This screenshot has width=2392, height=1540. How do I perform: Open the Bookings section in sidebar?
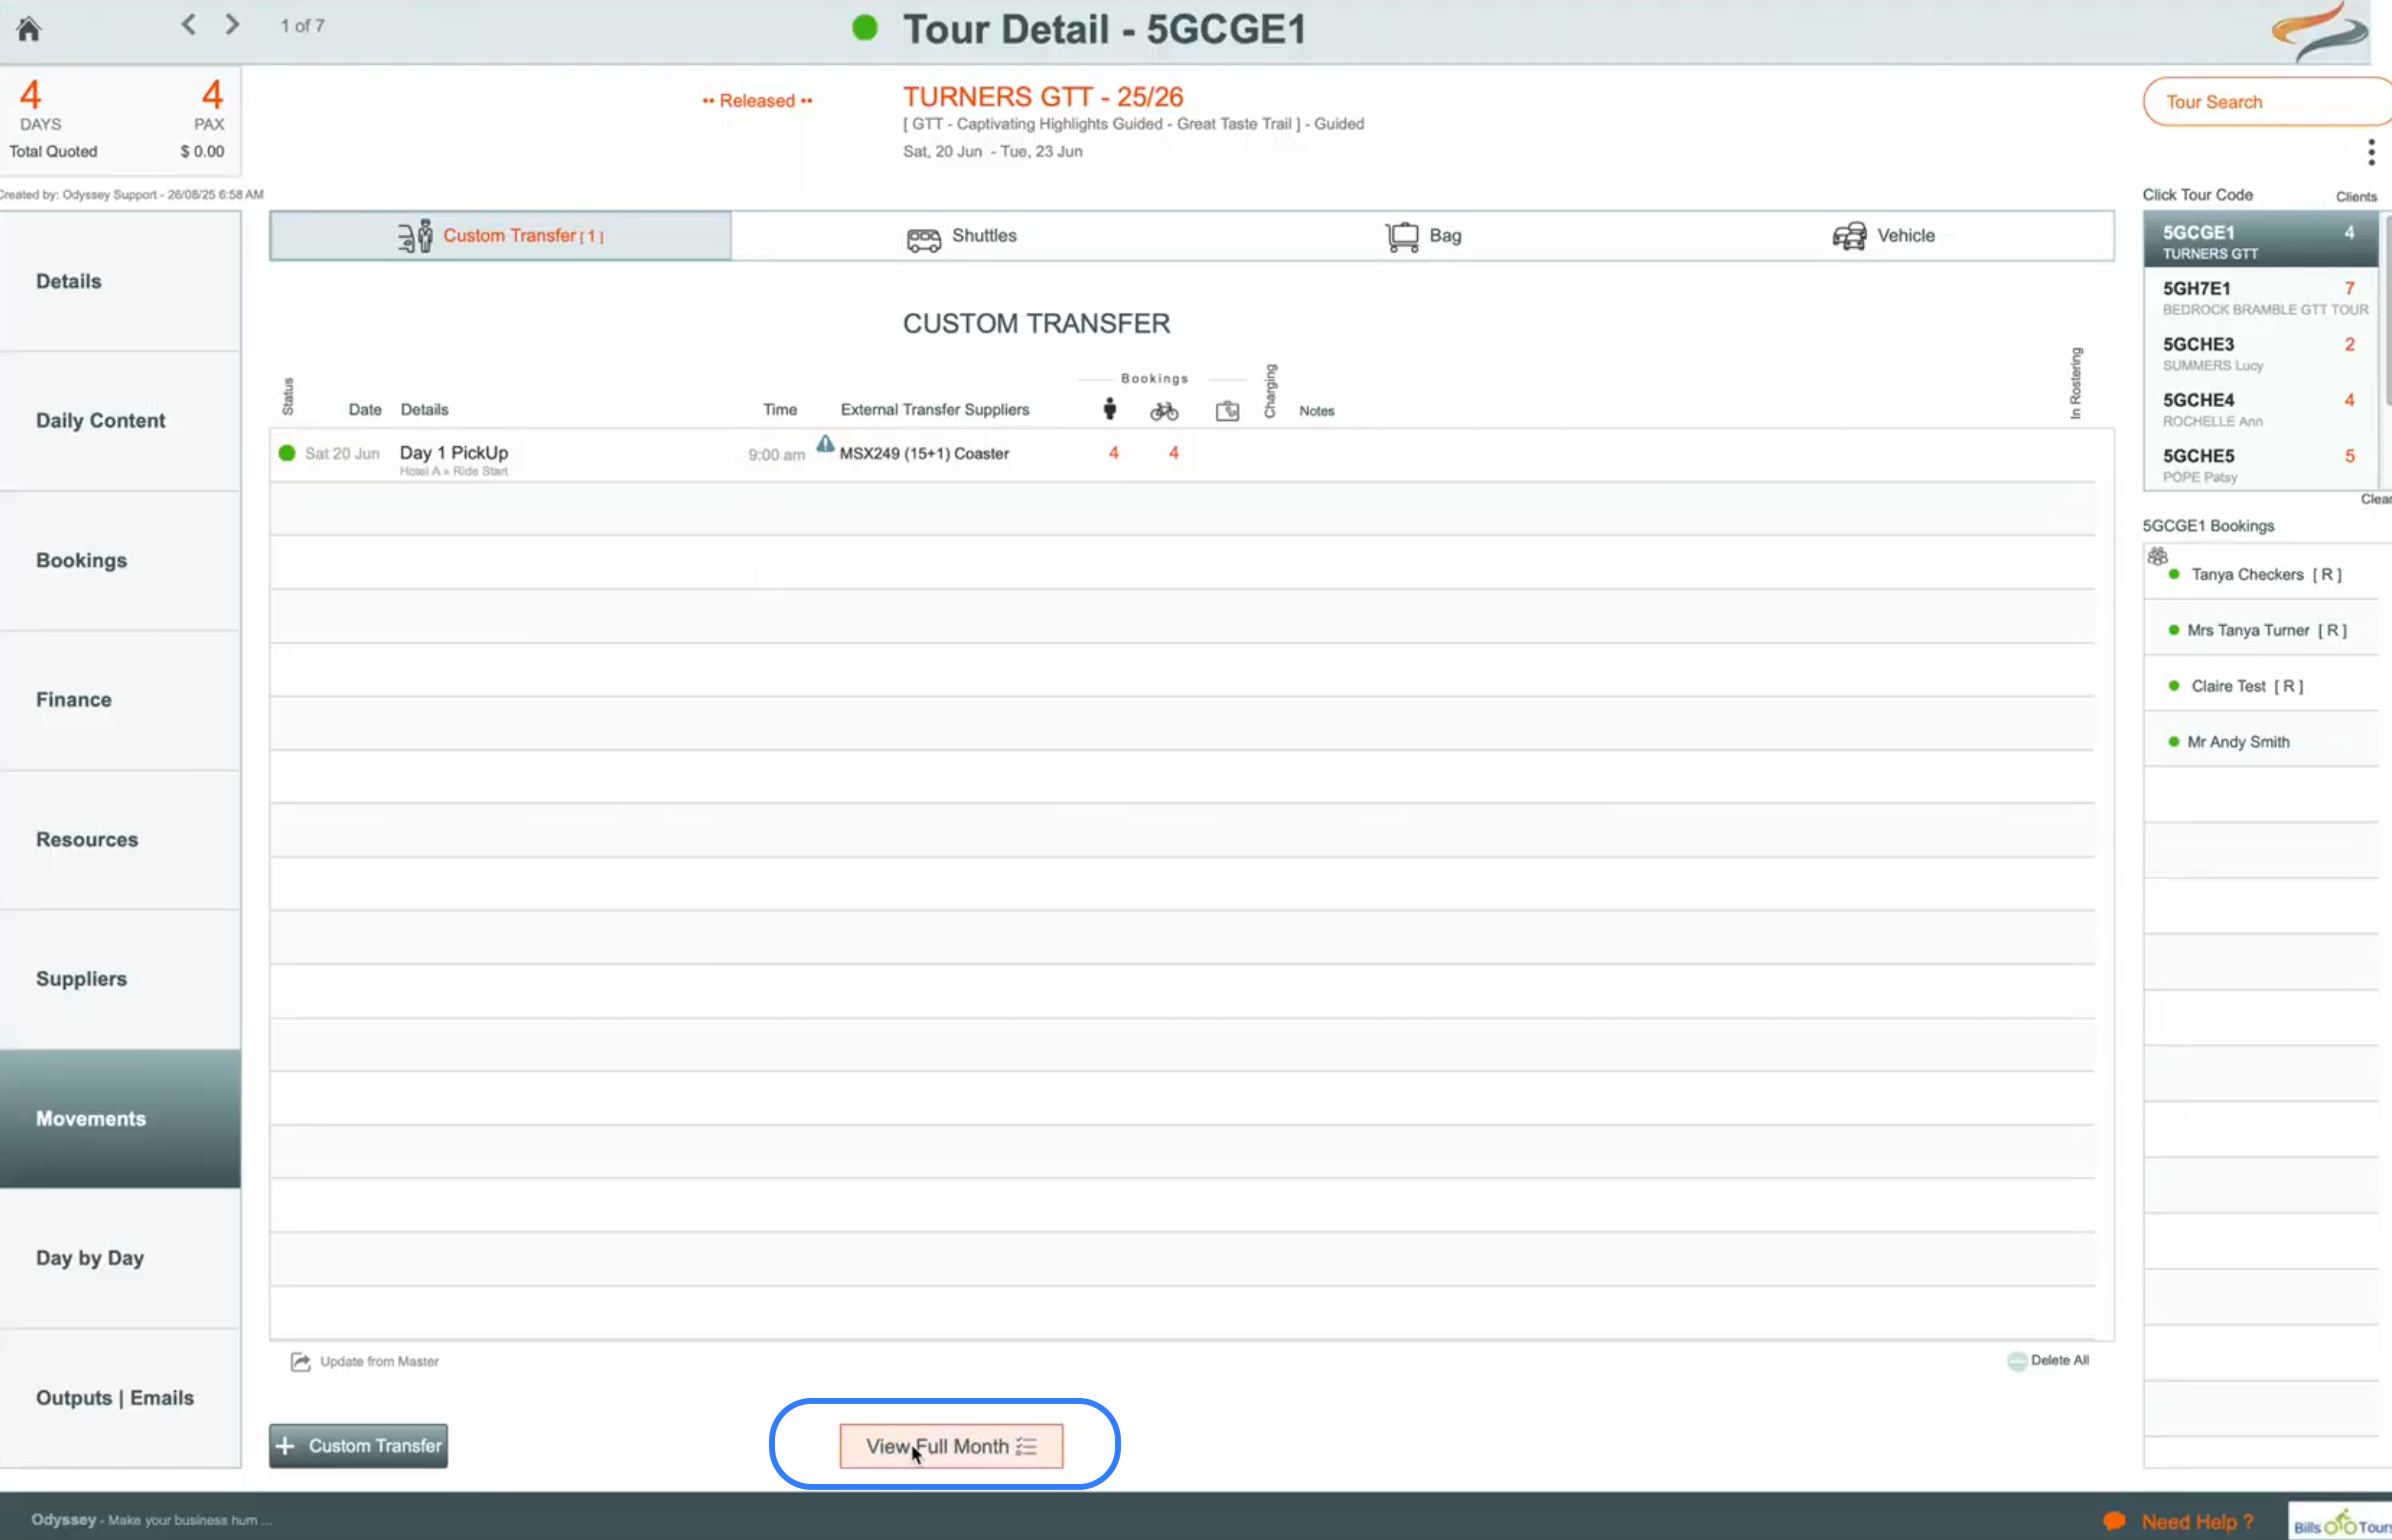click(x=82, y=560)
